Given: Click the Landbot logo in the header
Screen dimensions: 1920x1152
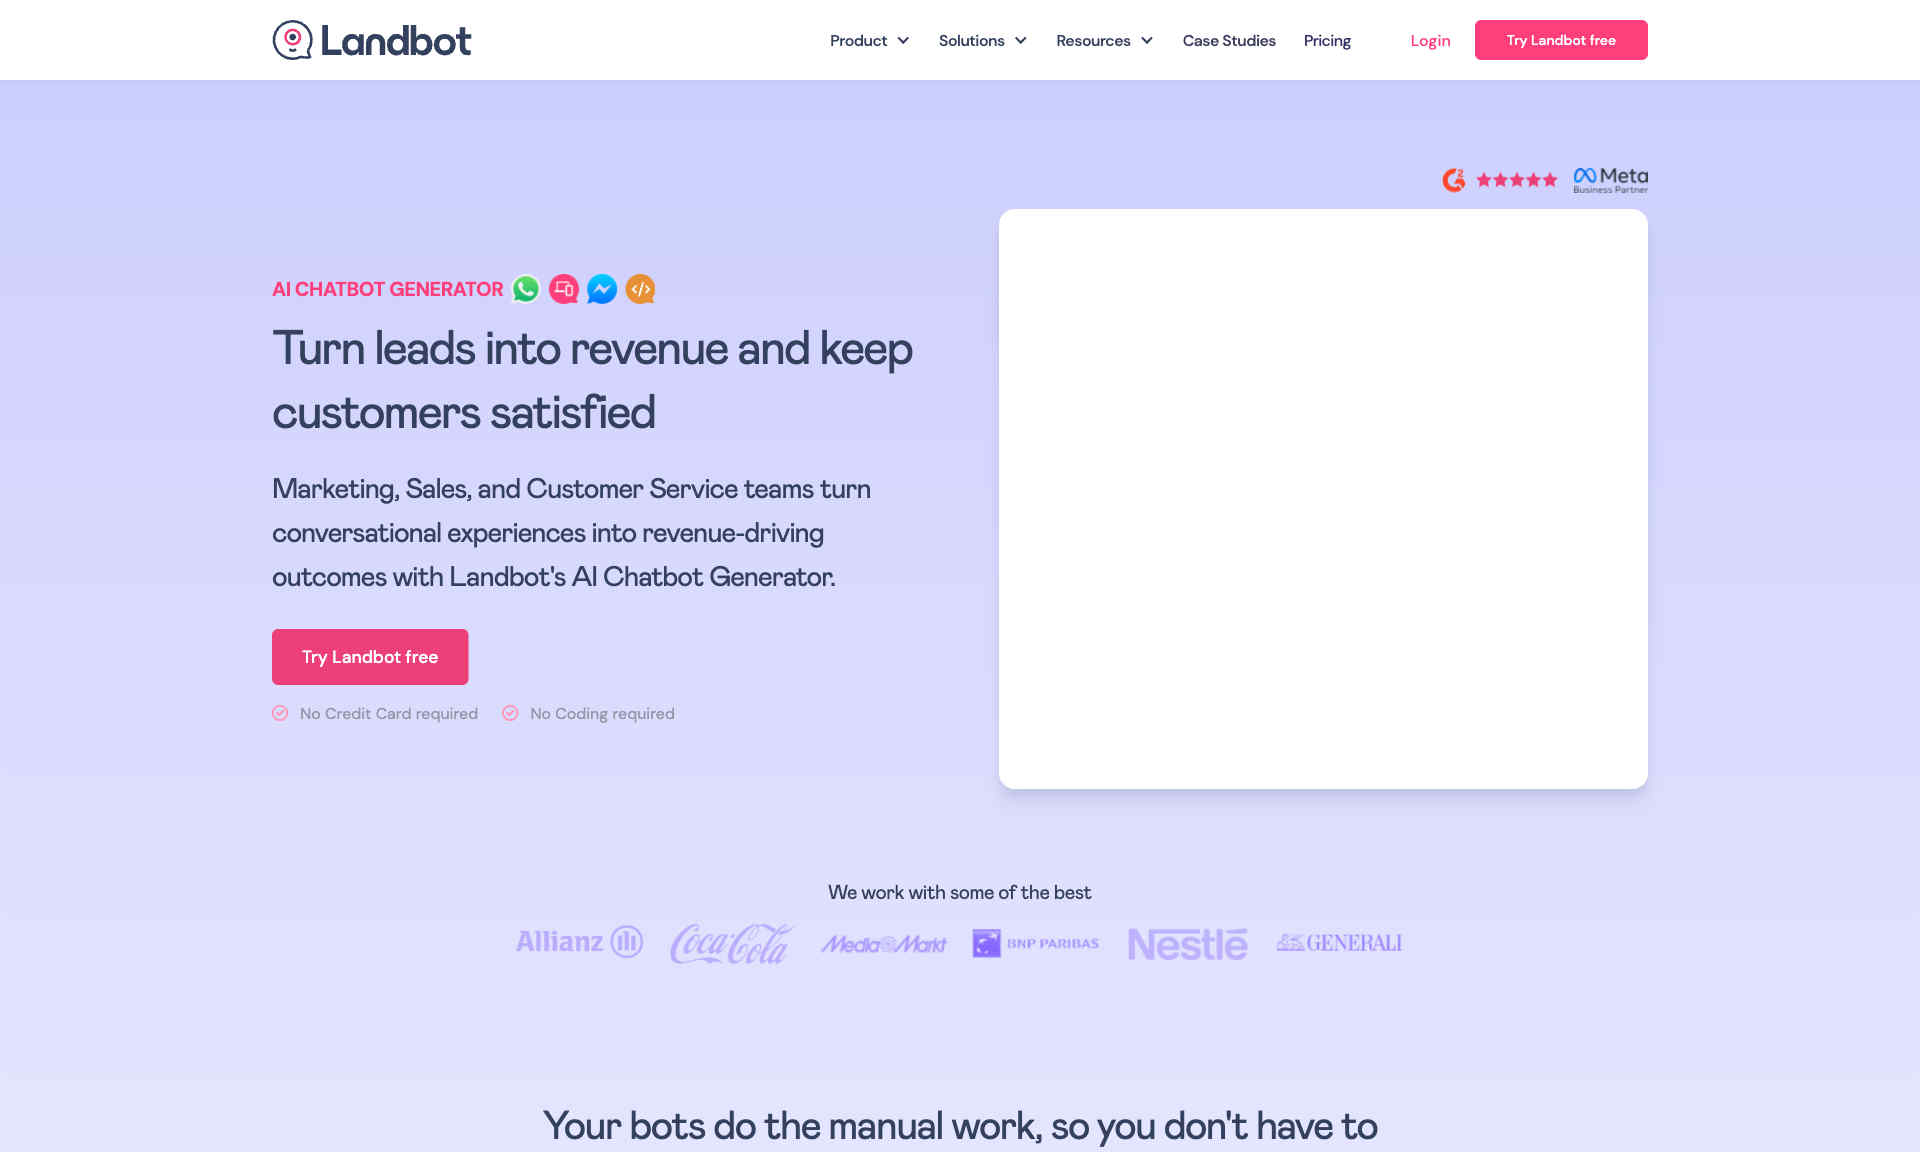Looking at the screenshot, I should [370, 40].
